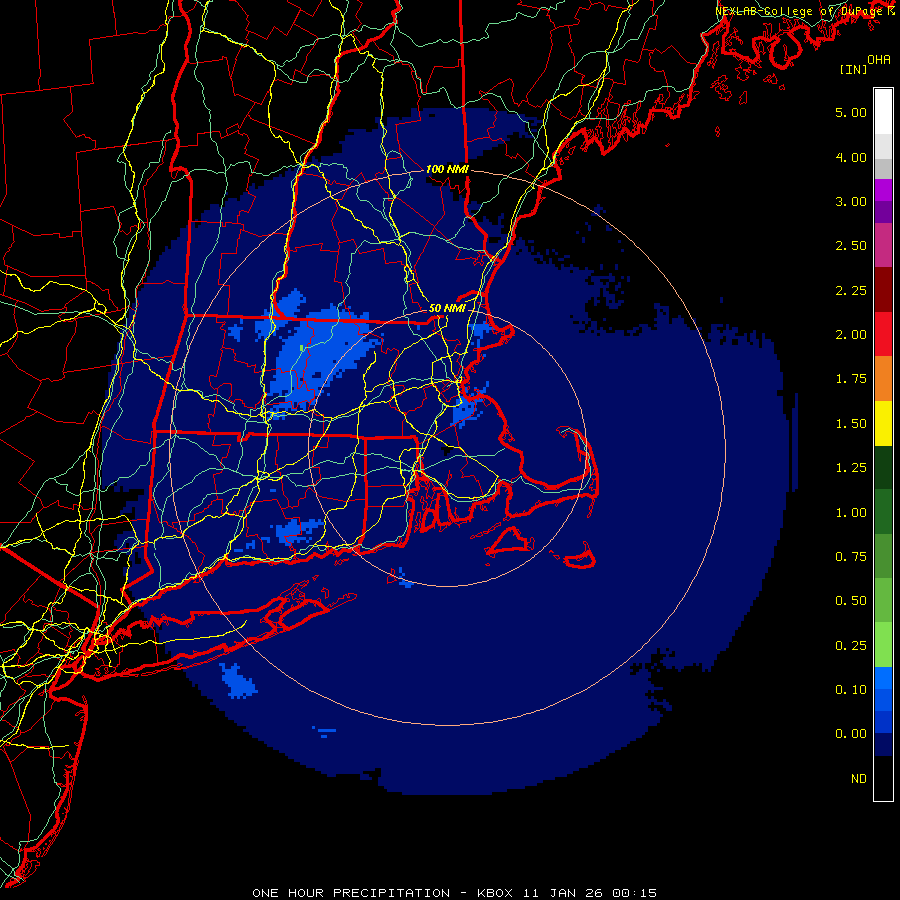Click the Martha's Vineyard island outline

pos(510,542)
